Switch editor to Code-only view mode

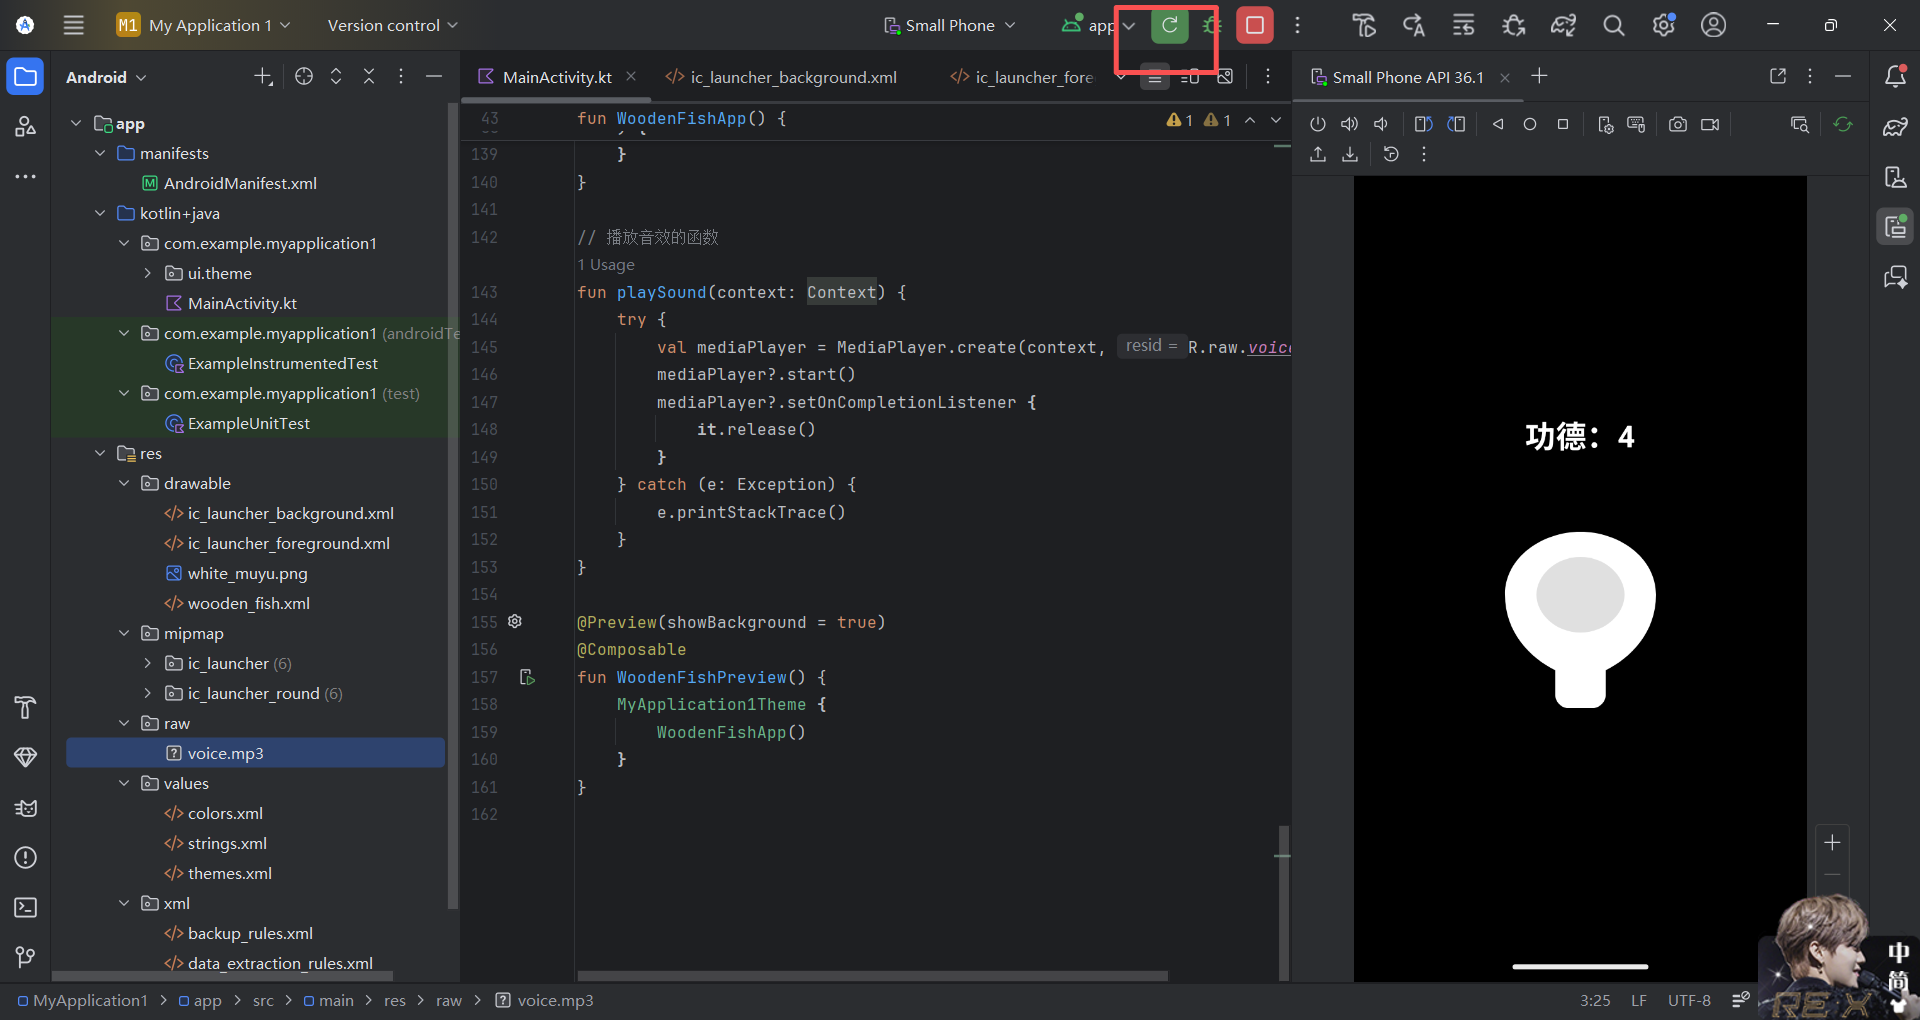(1154, 77)
